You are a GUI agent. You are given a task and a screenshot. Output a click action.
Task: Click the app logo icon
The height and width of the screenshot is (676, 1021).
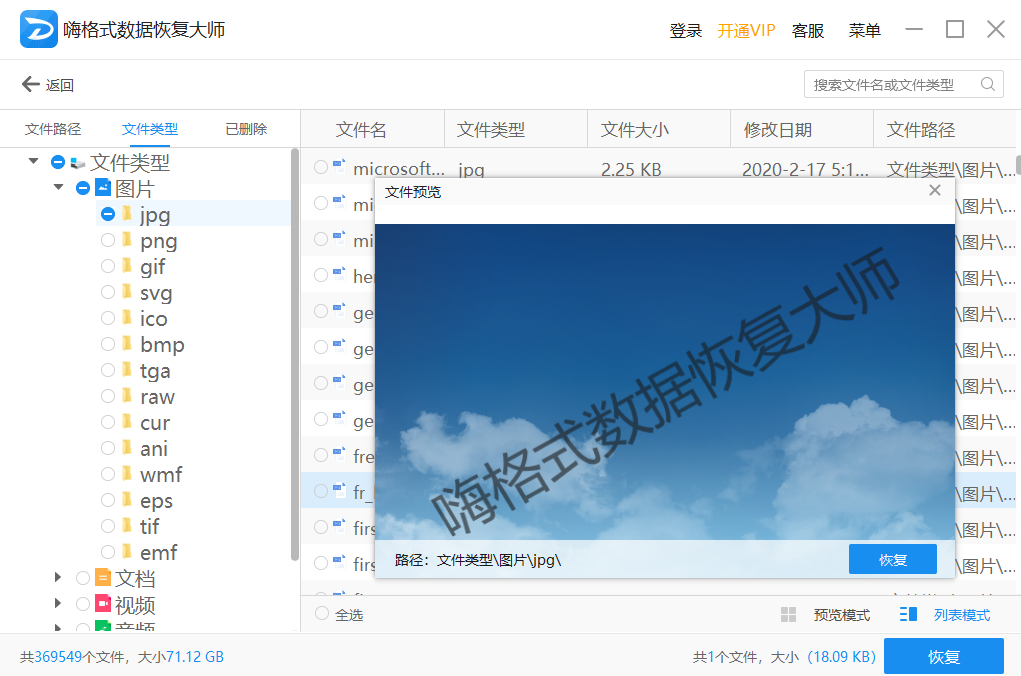38,29
